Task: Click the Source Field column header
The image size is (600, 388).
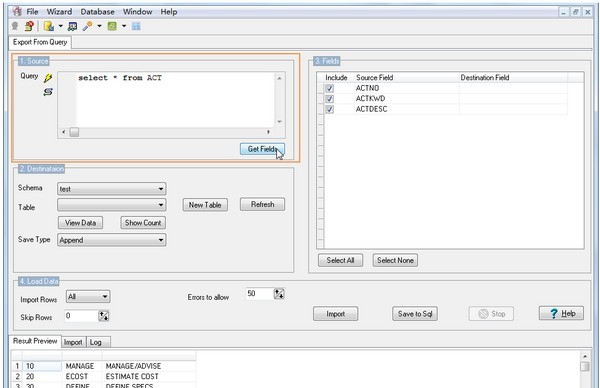Action: click(x=406, y=78)
